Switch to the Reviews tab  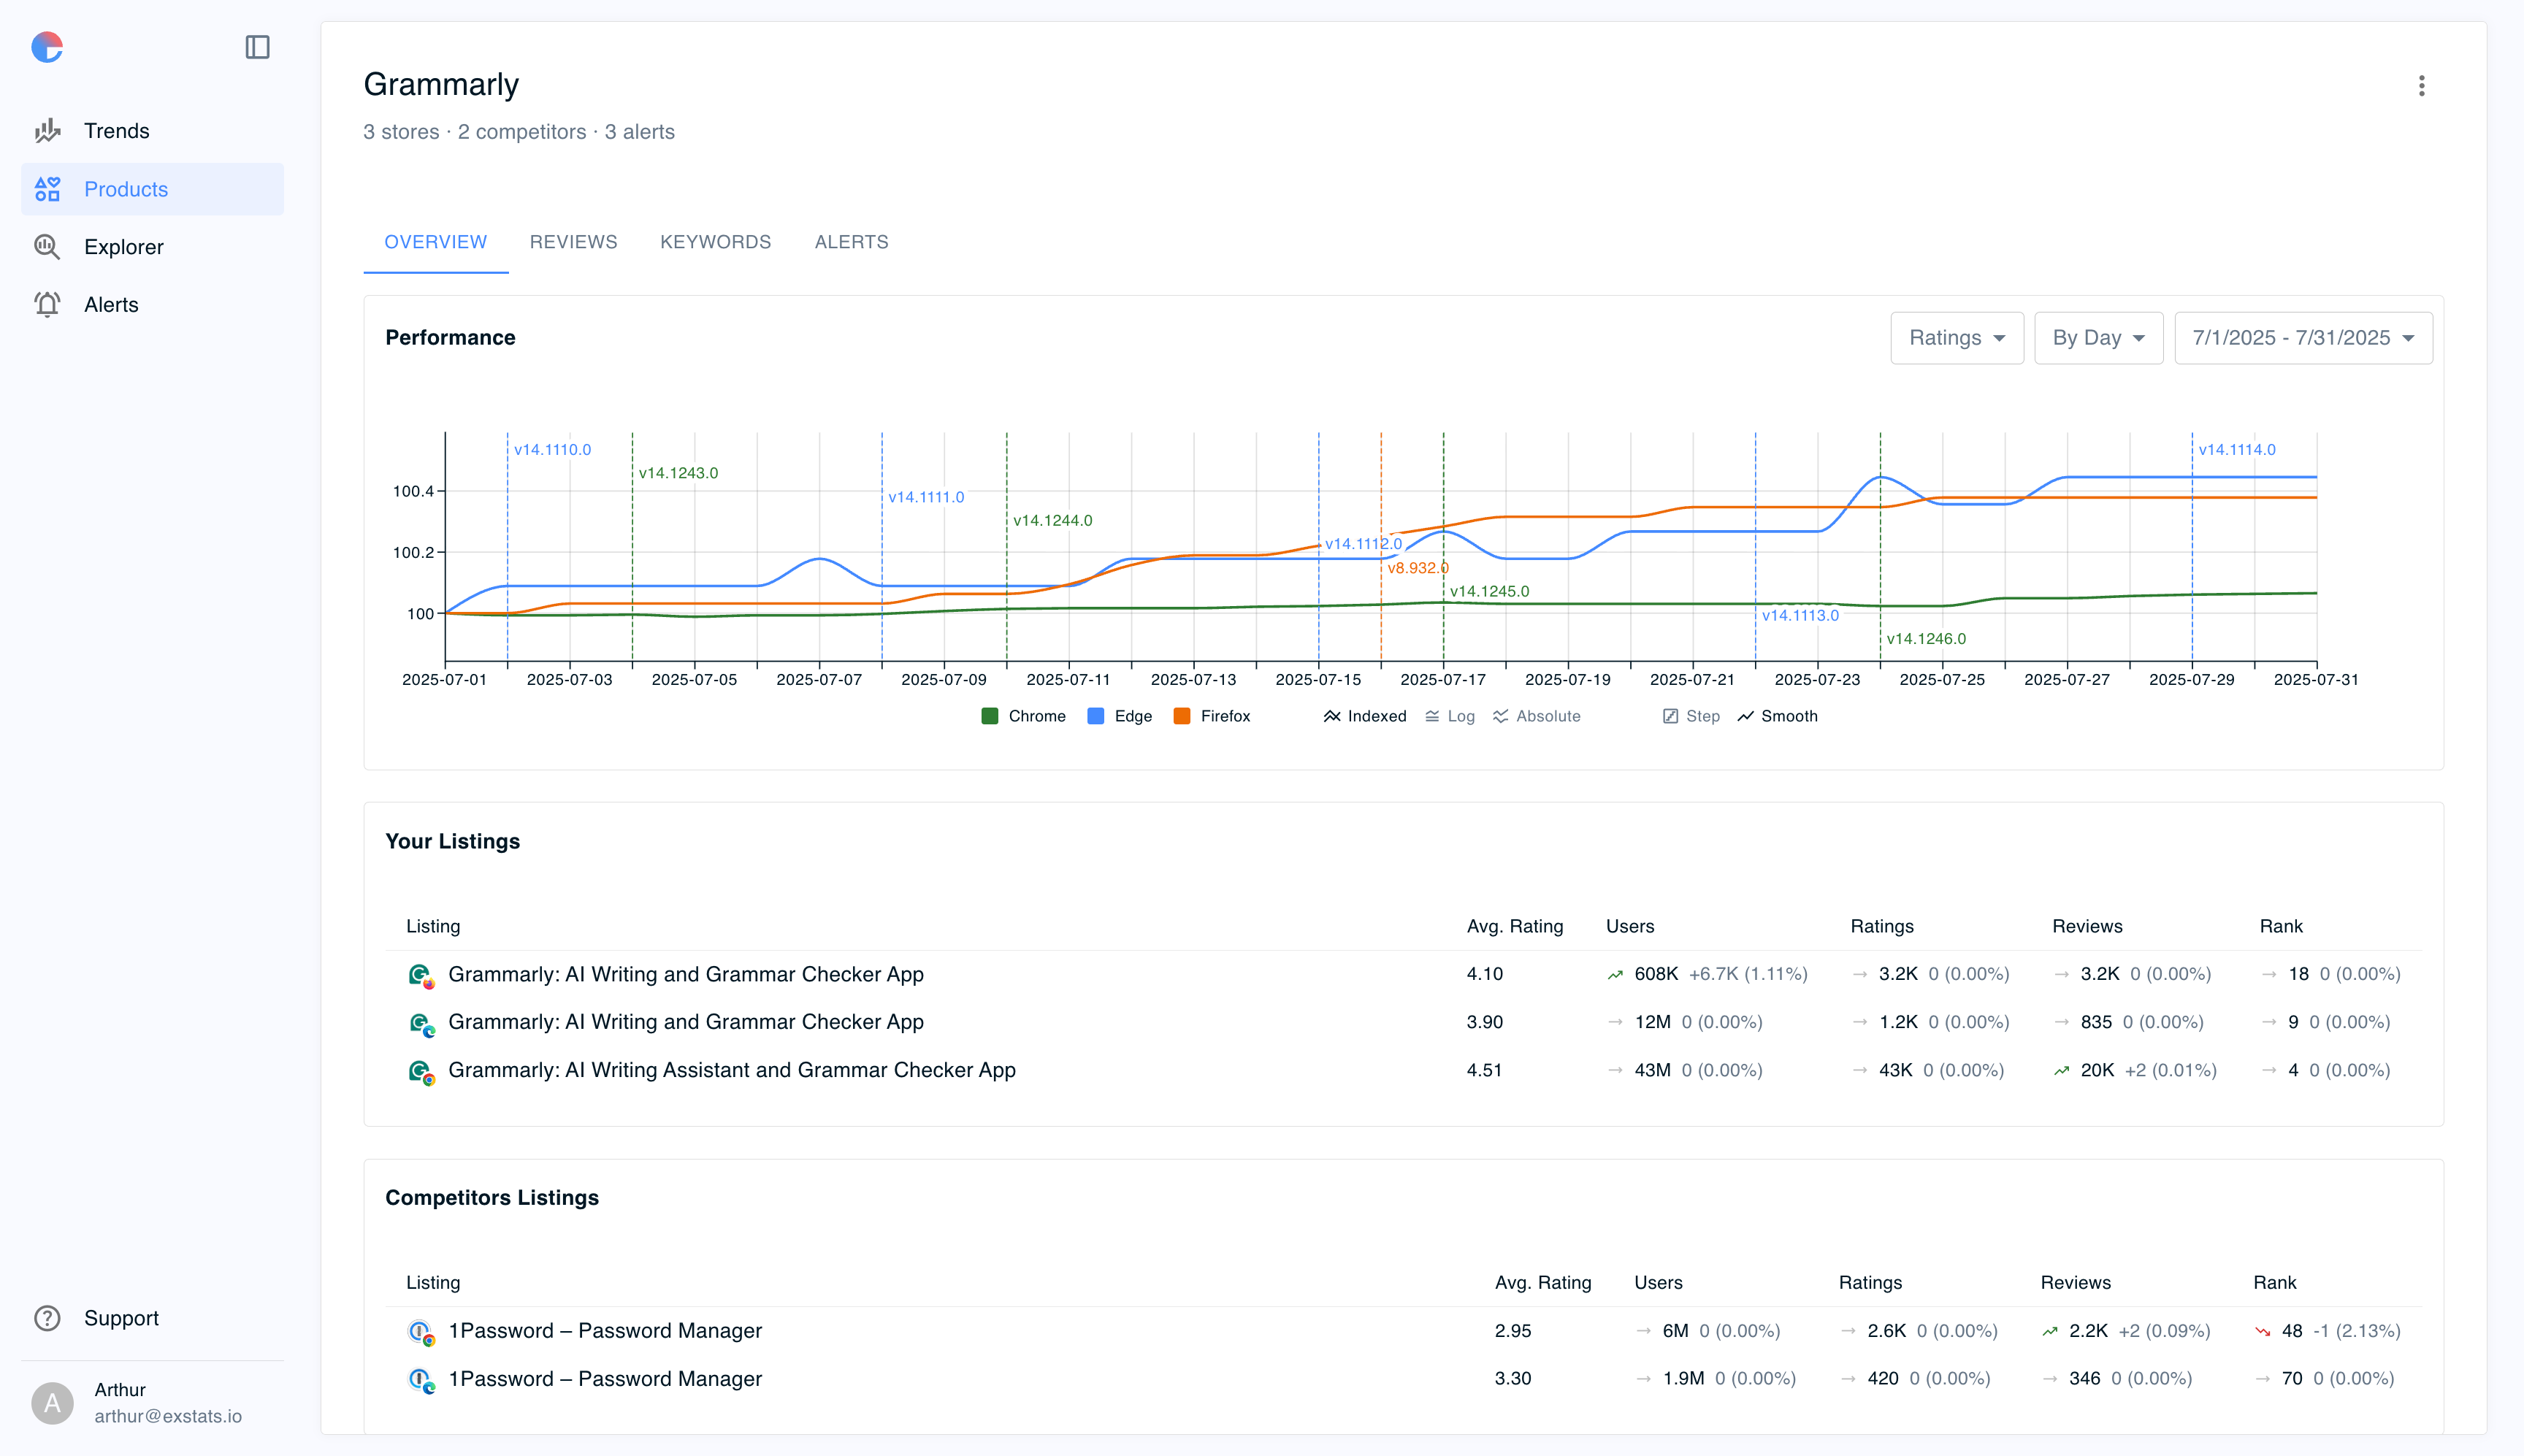point(573,242)
